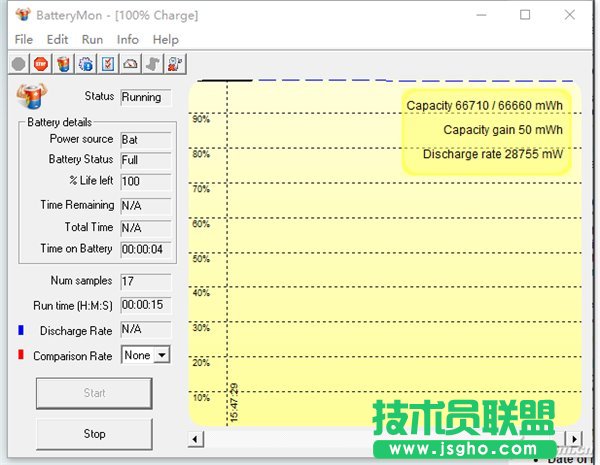Click the yellow capacity info box on chart
The image size is (600, 465).
(486, 130)
